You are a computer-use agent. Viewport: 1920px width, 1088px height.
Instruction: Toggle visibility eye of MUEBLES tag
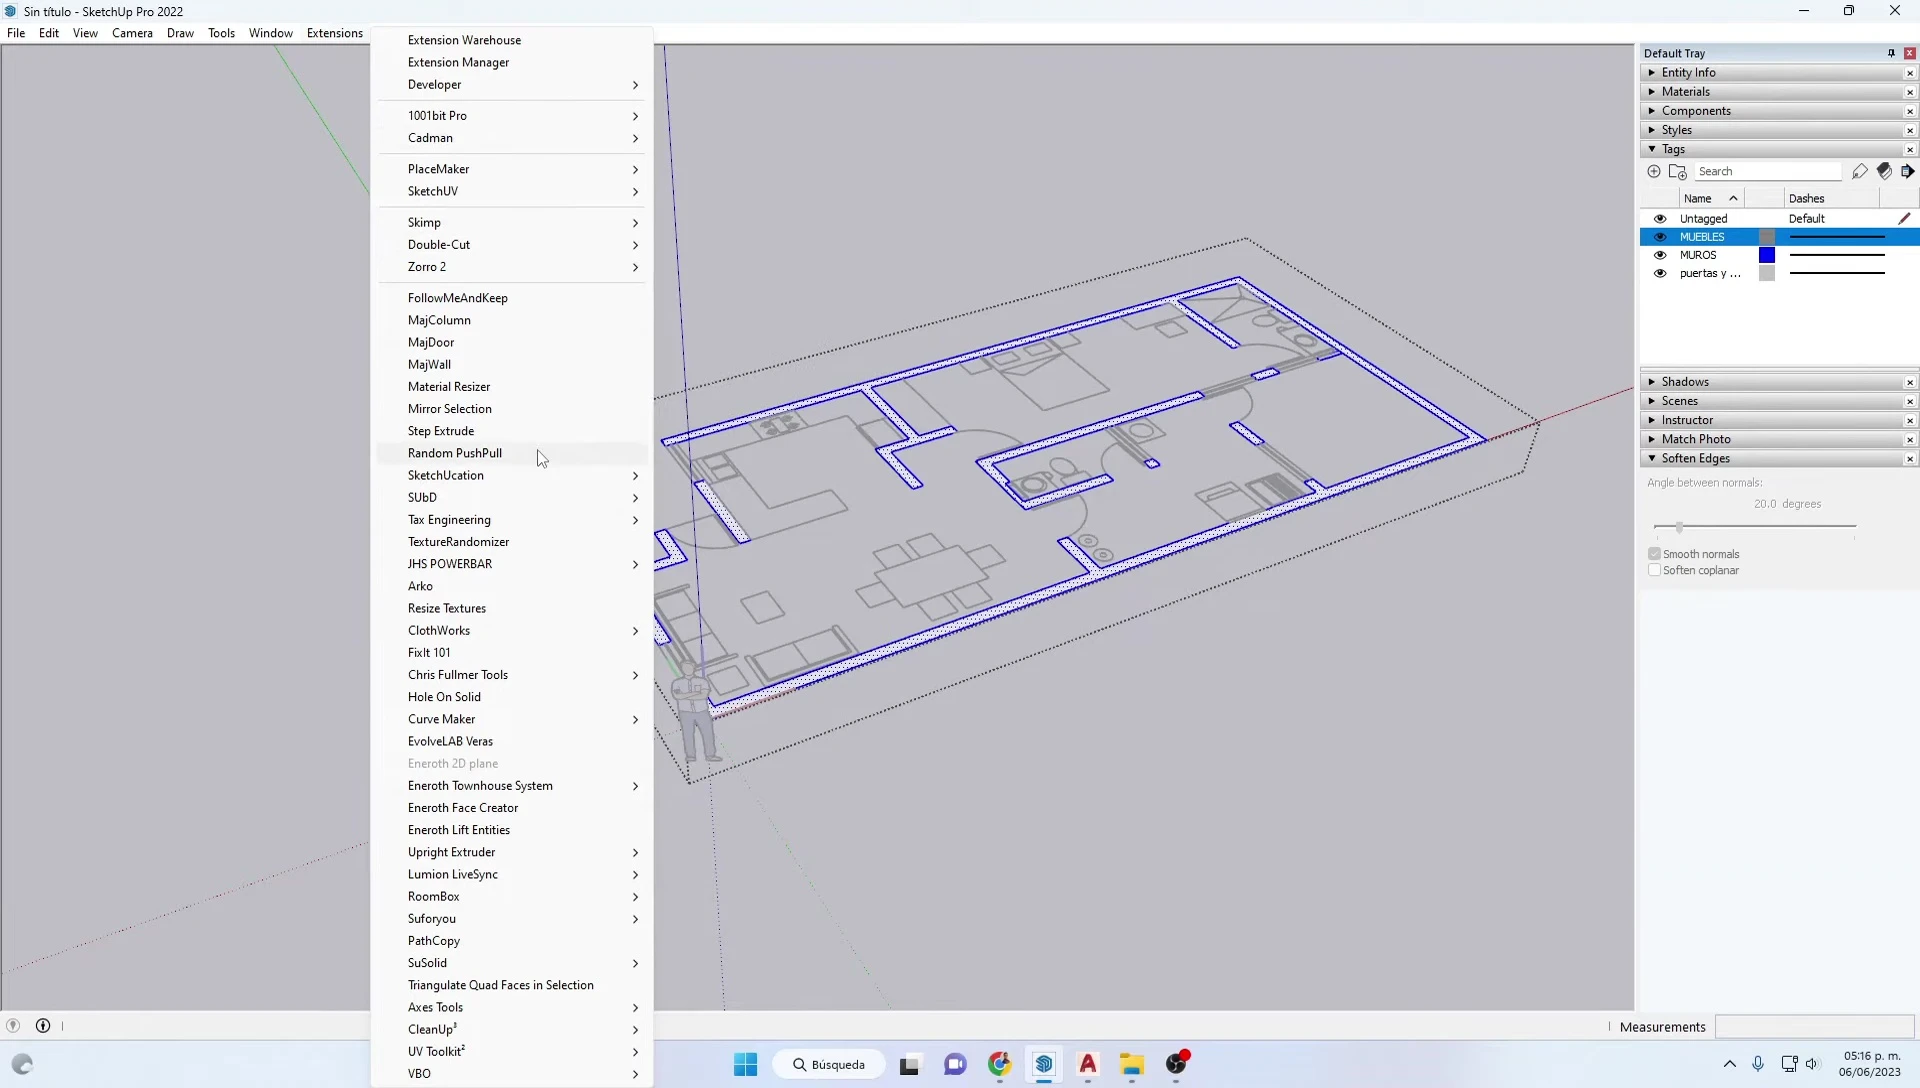(1660, 237)
